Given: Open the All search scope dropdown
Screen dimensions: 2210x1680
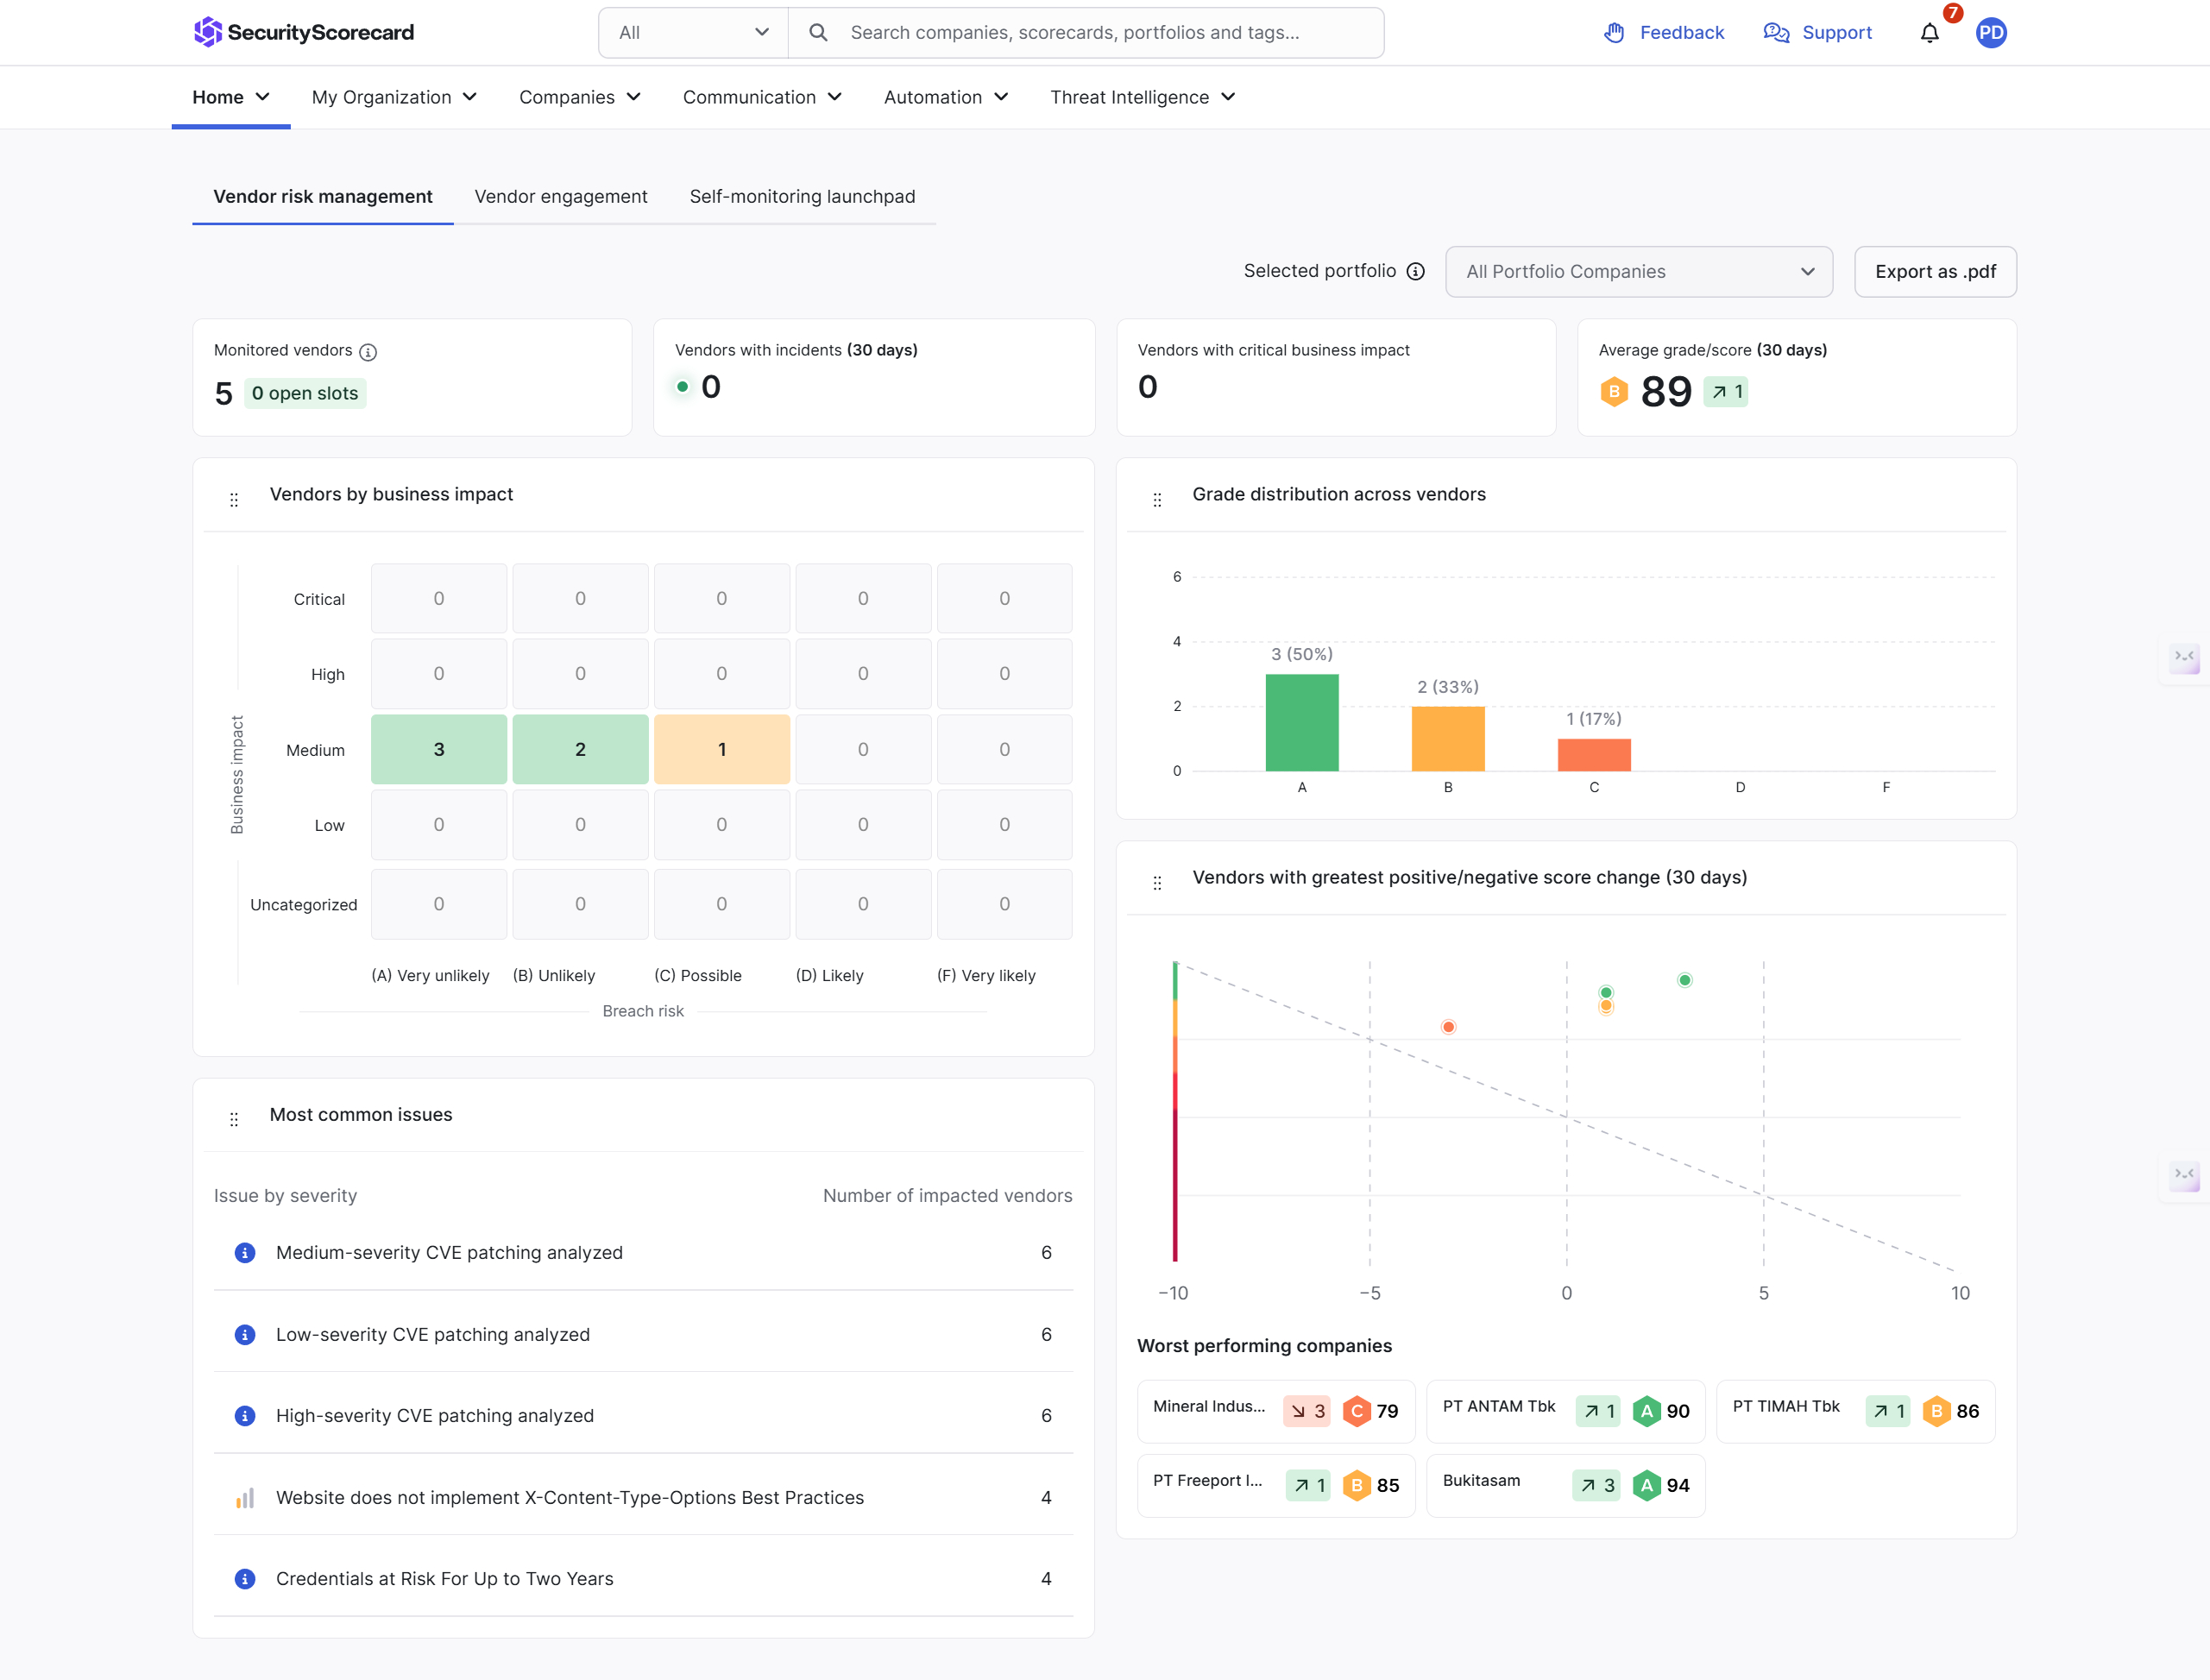Looking at the screenshot, I should click(x=693, y=33).
